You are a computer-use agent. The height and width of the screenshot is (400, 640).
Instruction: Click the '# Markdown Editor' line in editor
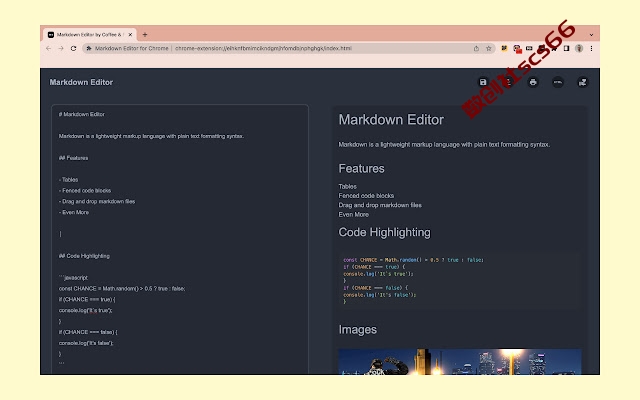82,114
